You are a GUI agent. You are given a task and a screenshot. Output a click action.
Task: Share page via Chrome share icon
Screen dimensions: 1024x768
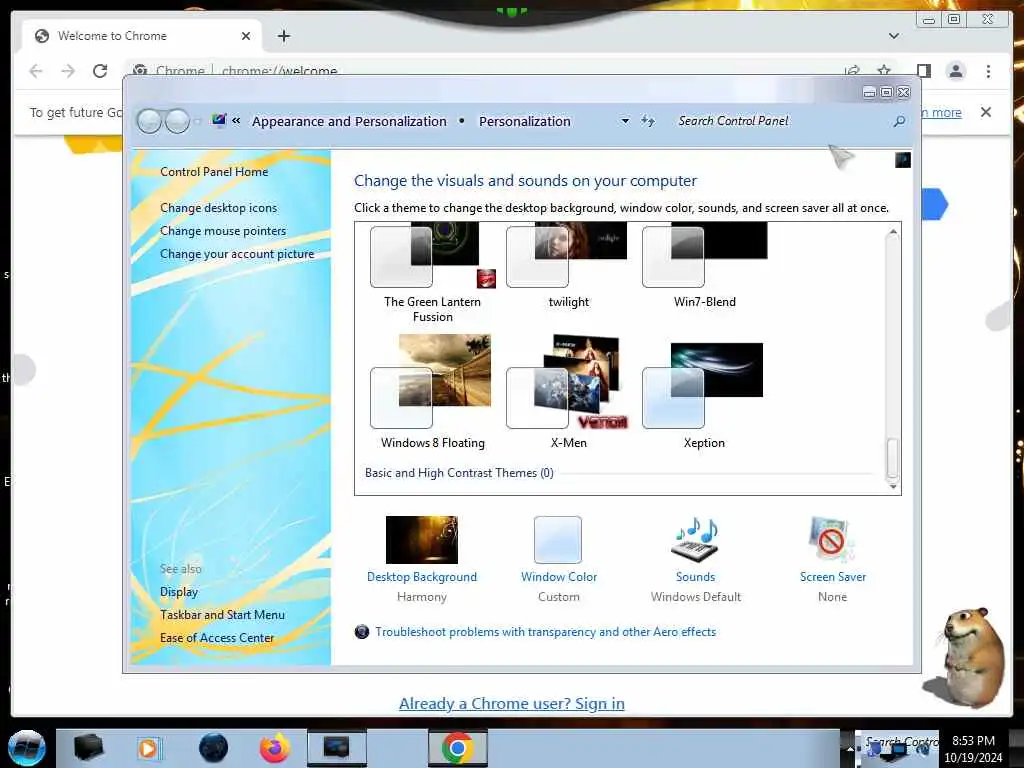click(x=852, y=71)
